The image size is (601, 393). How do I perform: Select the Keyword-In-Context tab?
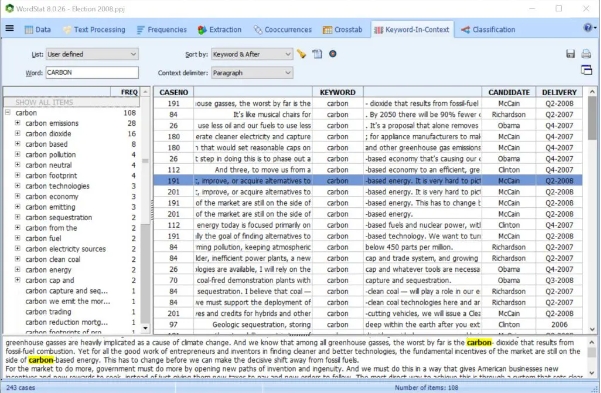(412, 30)
